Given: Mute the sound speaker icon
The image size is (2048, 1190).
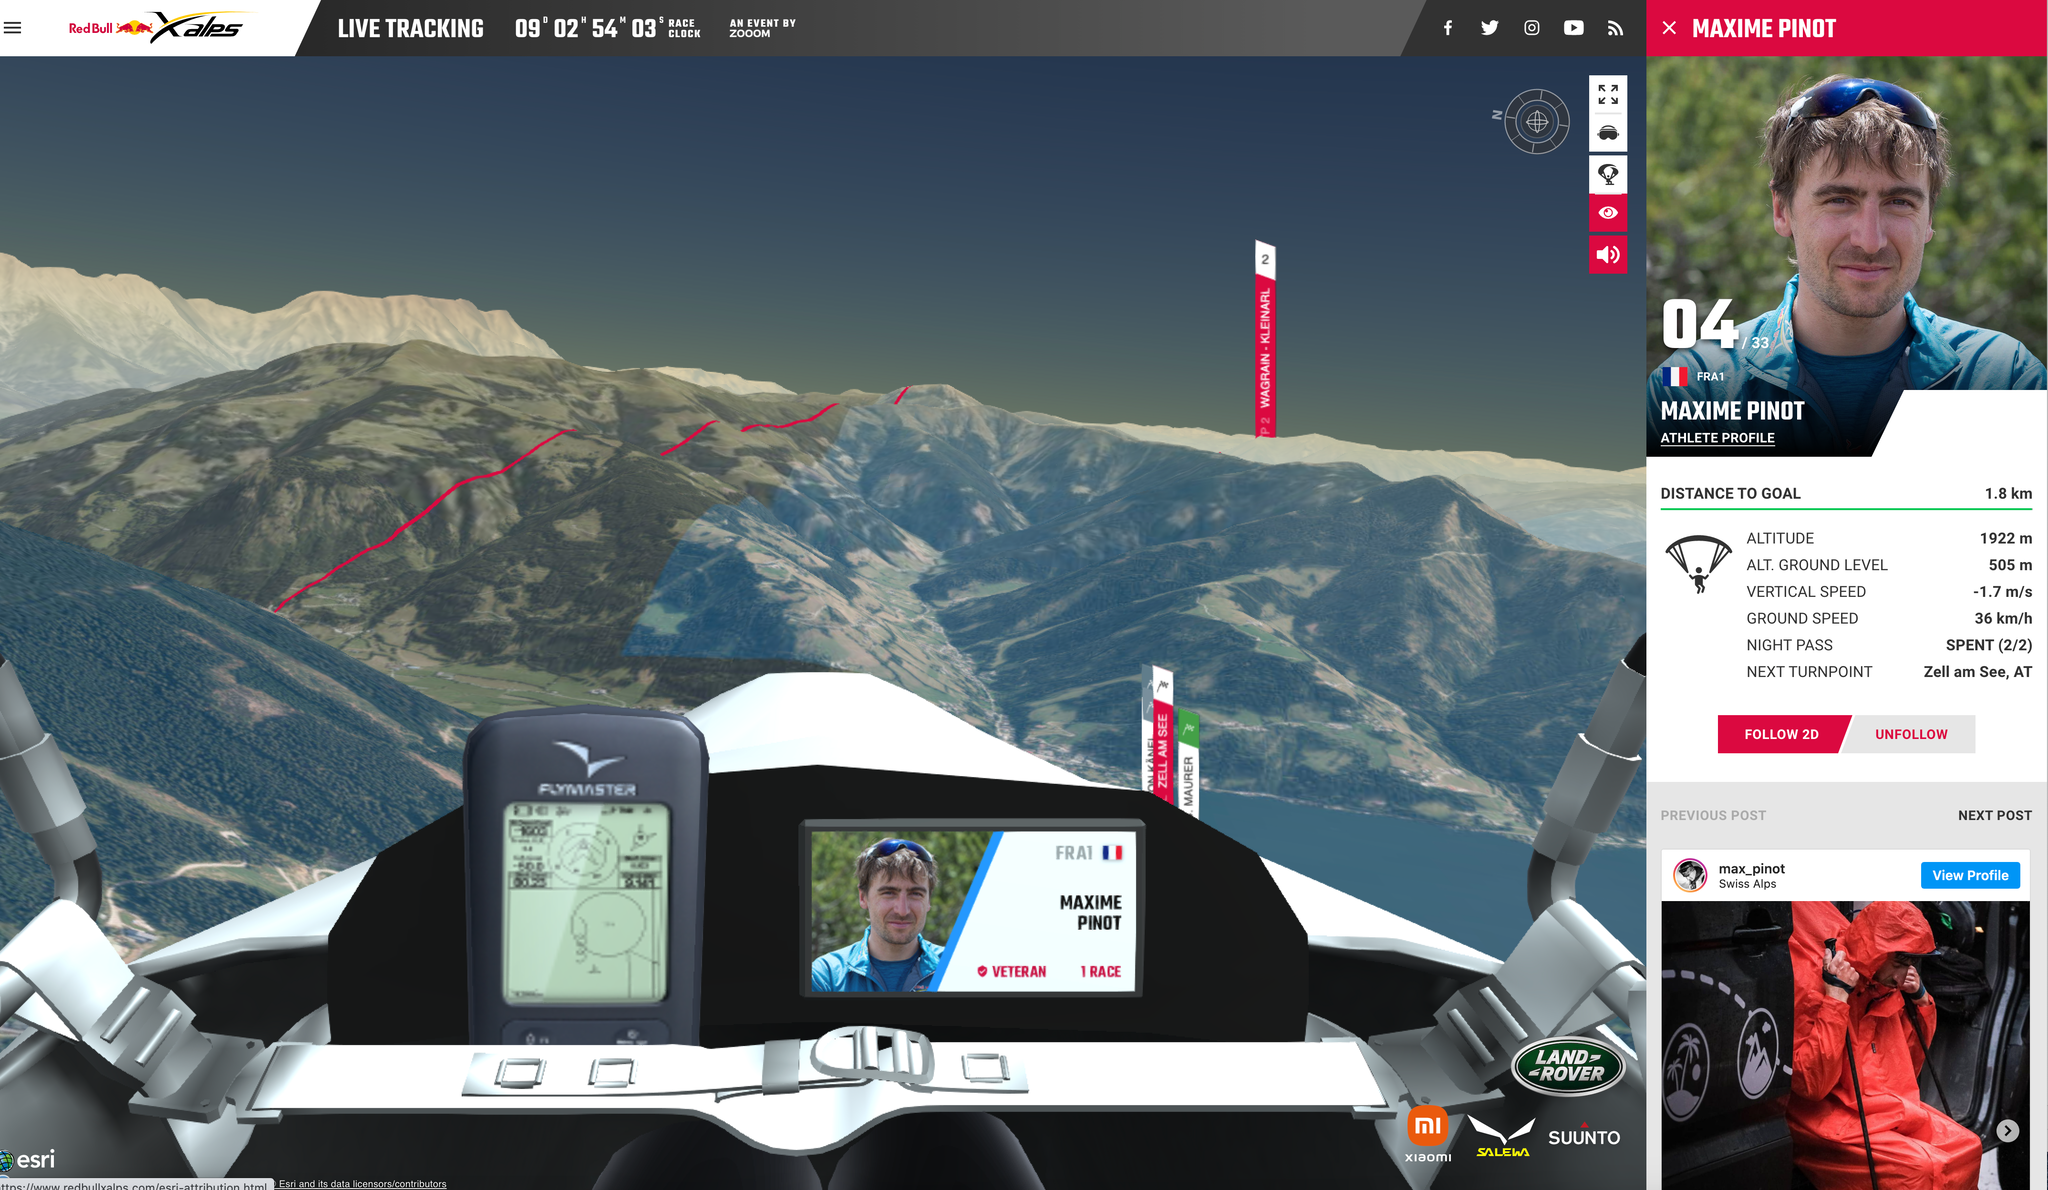Looking at the screenshot, I should (x=1608, y=254).
